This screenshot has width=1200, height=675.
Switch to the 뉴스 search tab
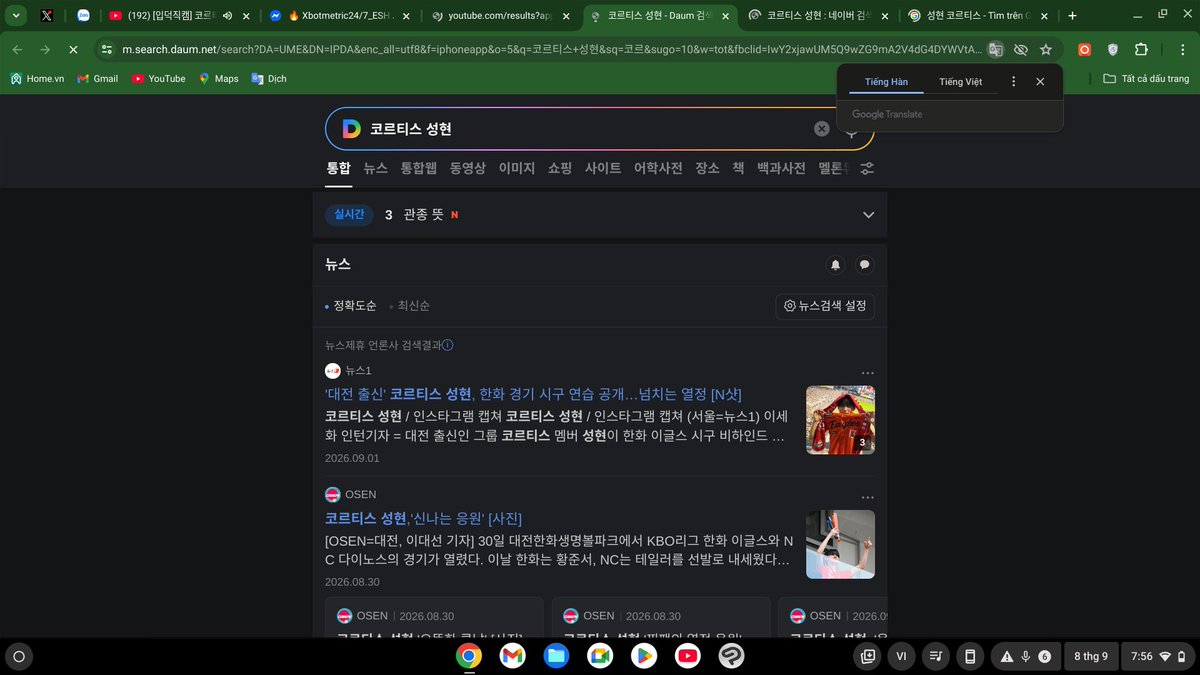click(x=376, y=168)
